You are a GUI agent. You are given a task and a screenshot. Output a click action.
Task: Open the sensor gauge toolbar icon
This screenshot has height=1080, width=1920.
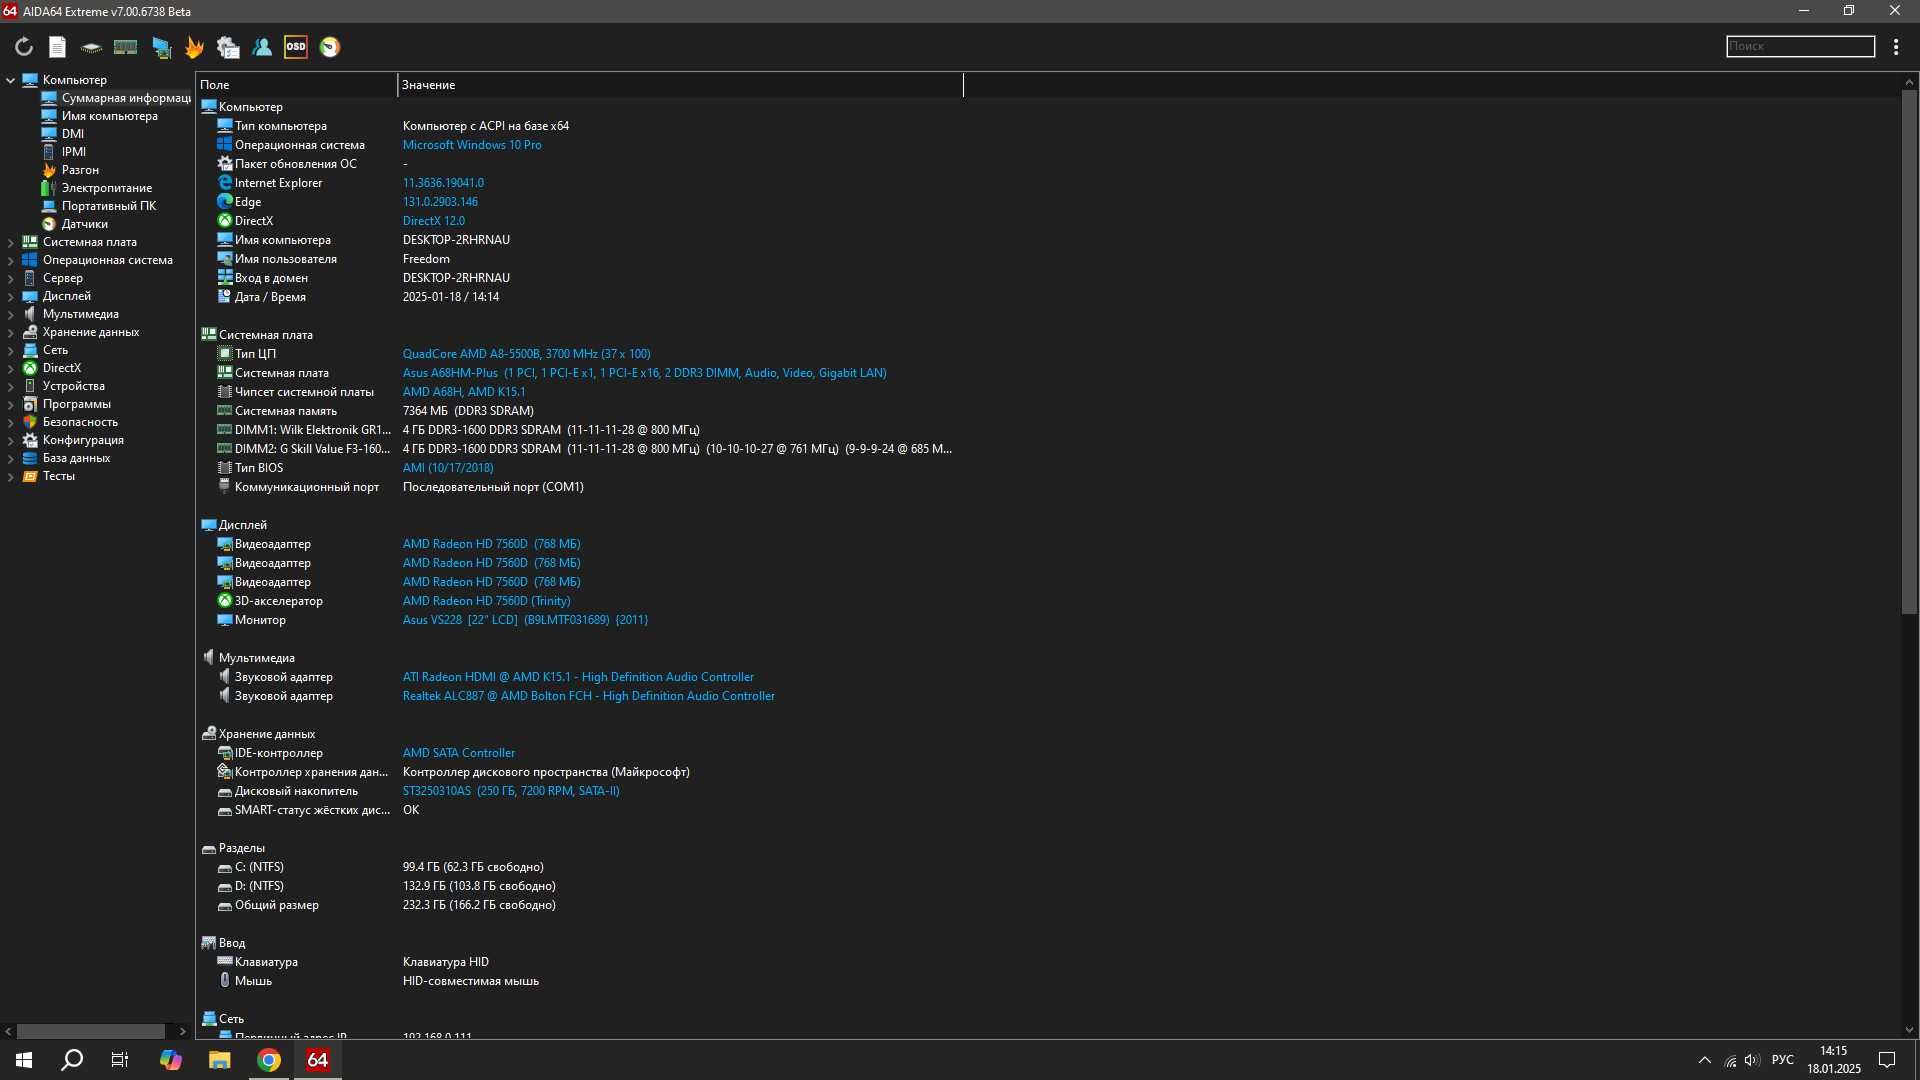click(x=330, y=47)
